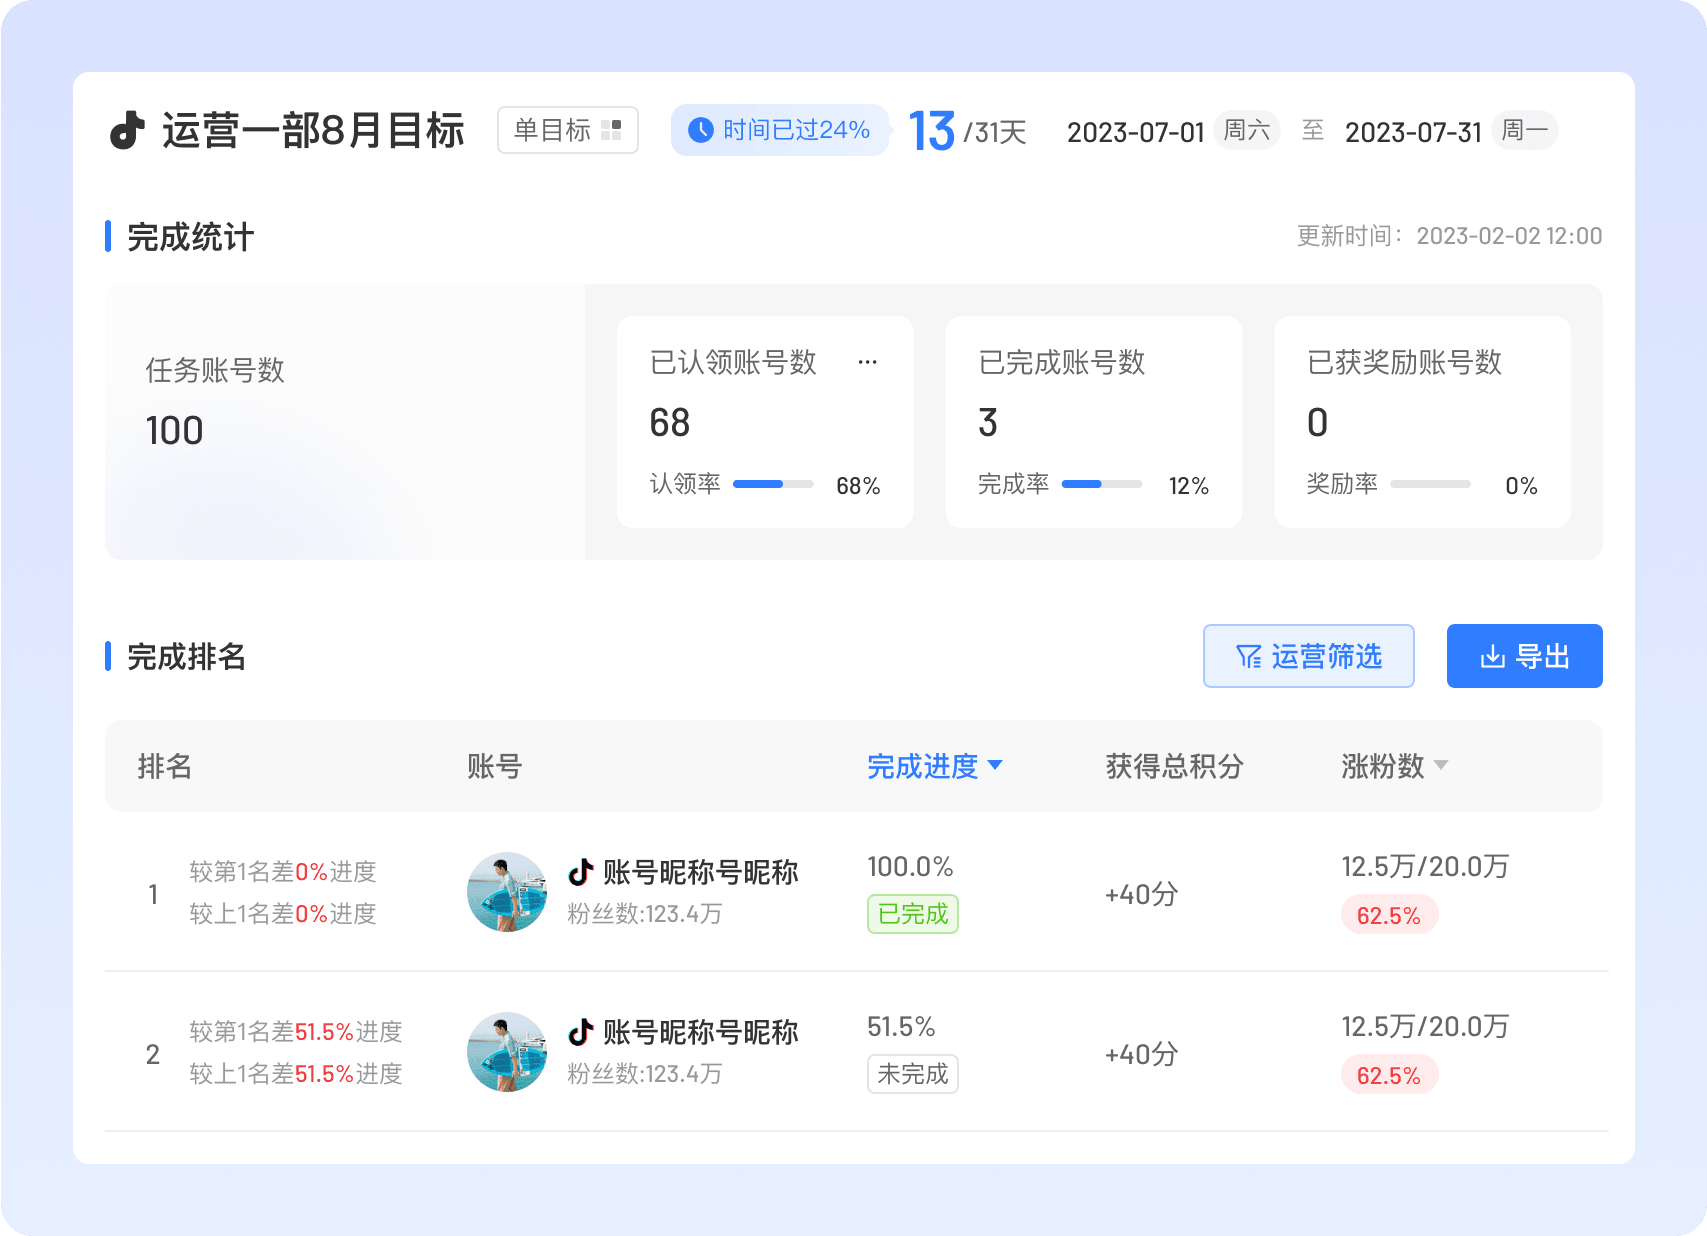
Task: Click the 更新时间 timestamp text
Action: pyautogui.click(x=1450, y=236)
